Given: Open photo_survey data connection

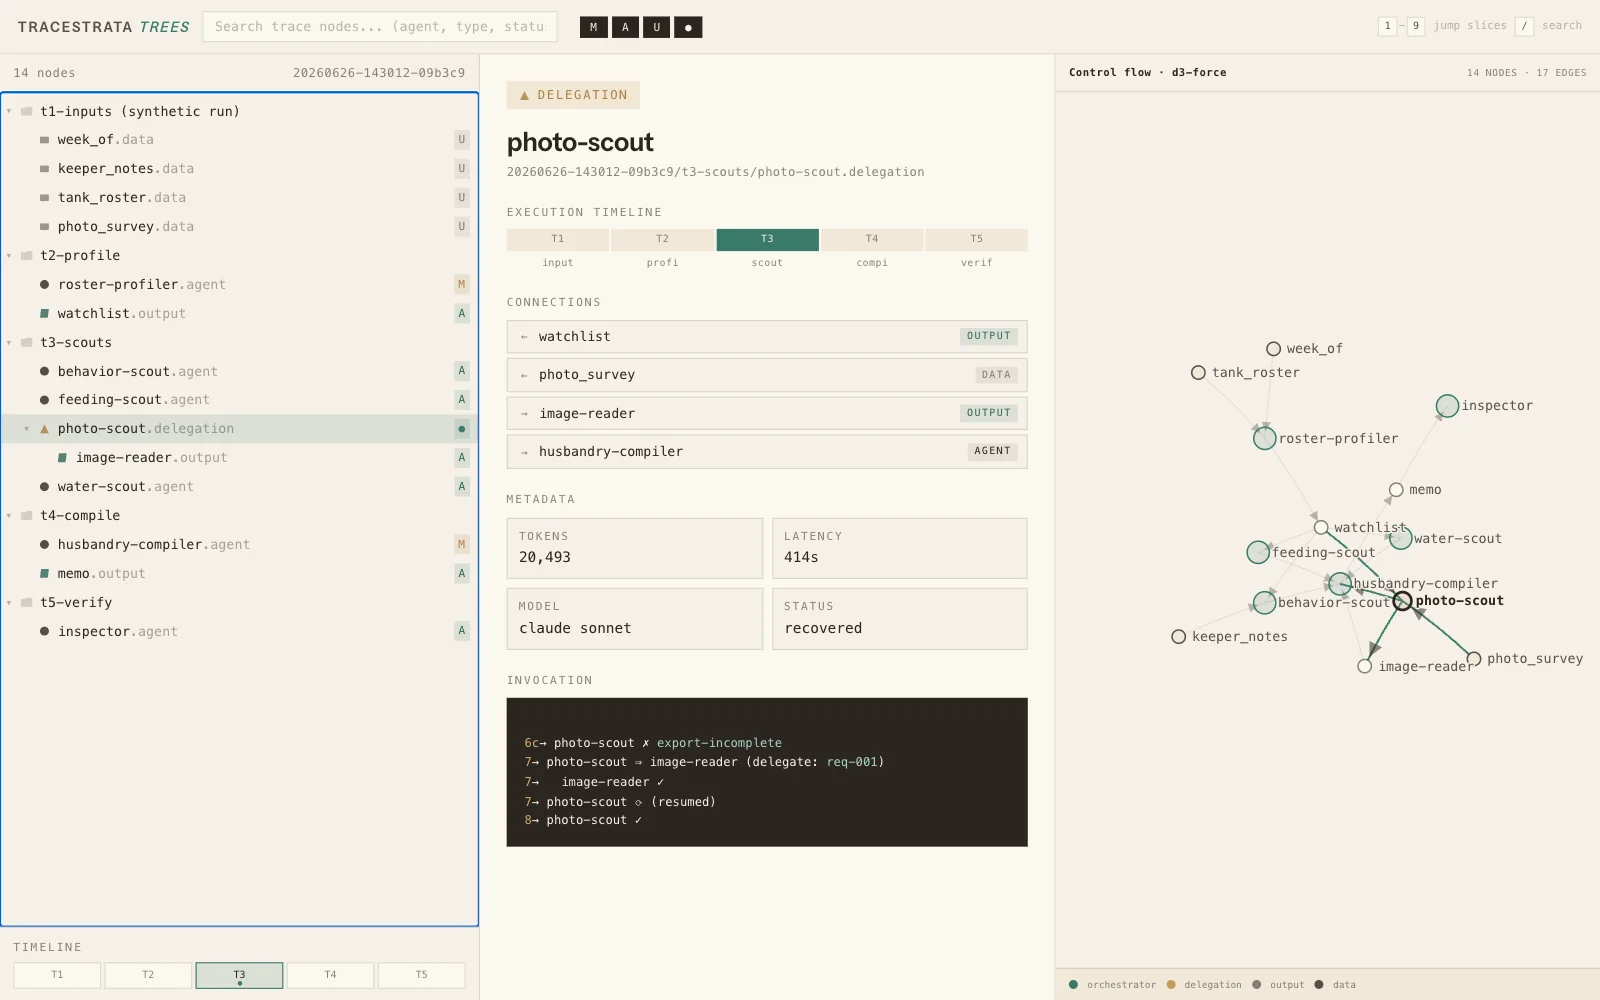Looking at the screenshot, I should click(x=767, y=375).
